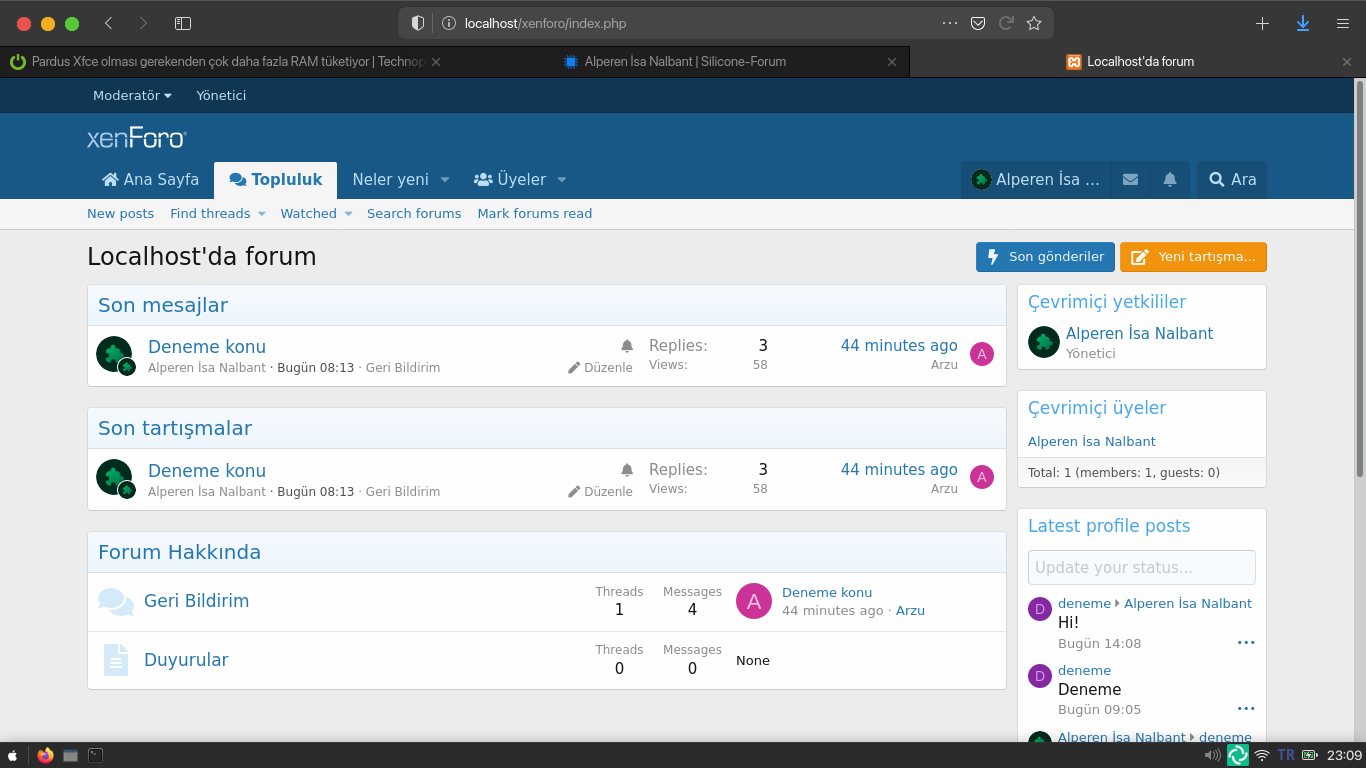The width and height of the screenshot is (1366, 768).
Task: Open the Geri Bildirim forum title
Action: point(196,601)
